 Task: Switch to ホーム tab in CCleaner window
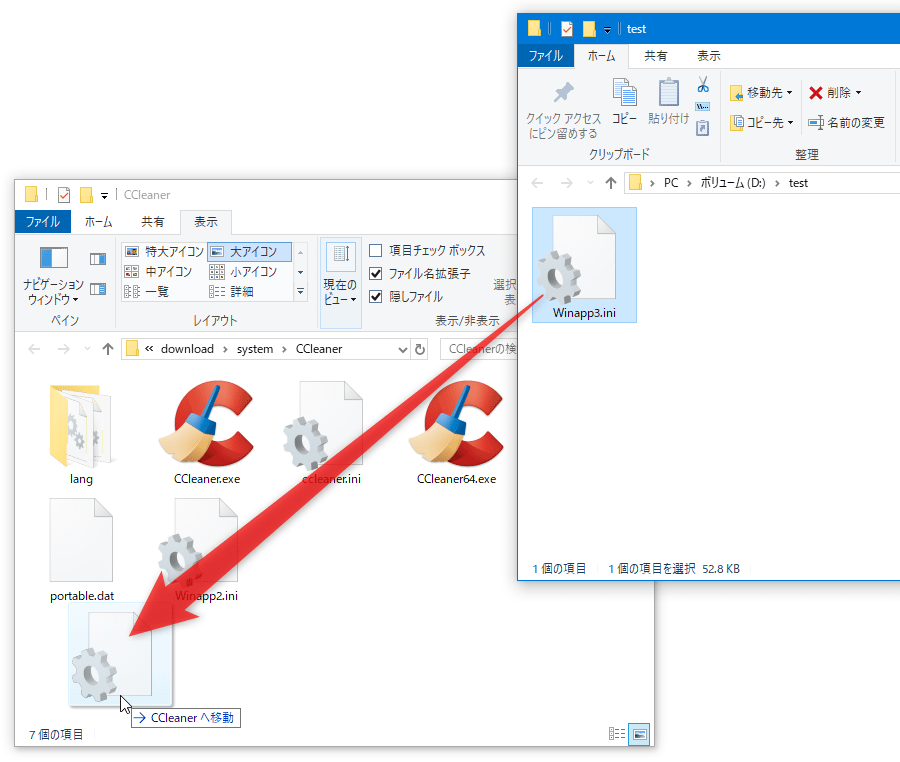99,221
